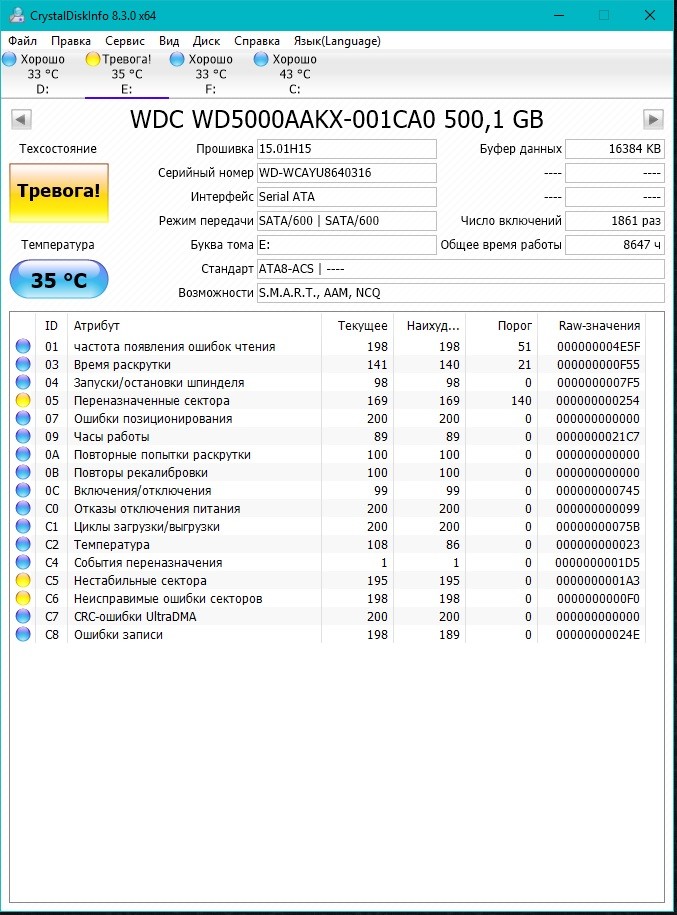Click the blue status icon for attribute C2
Viewport: 677px width, 915px height.
pos(23,544)
